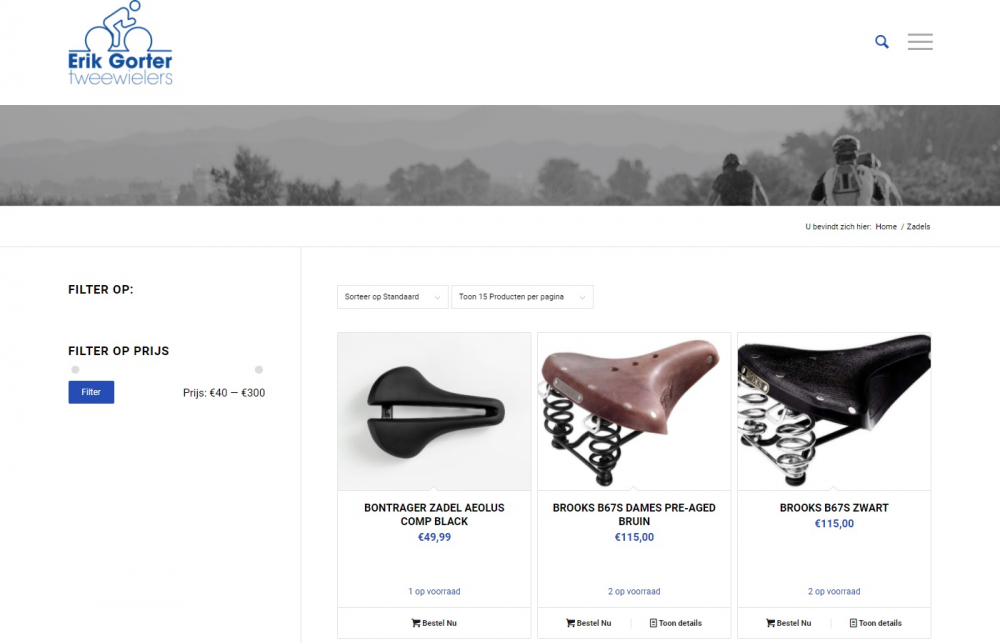Screen dimensions: 1000x643
Task: Click cart icon for Bontrager Aeolus saddle
Action: point(416,623)
